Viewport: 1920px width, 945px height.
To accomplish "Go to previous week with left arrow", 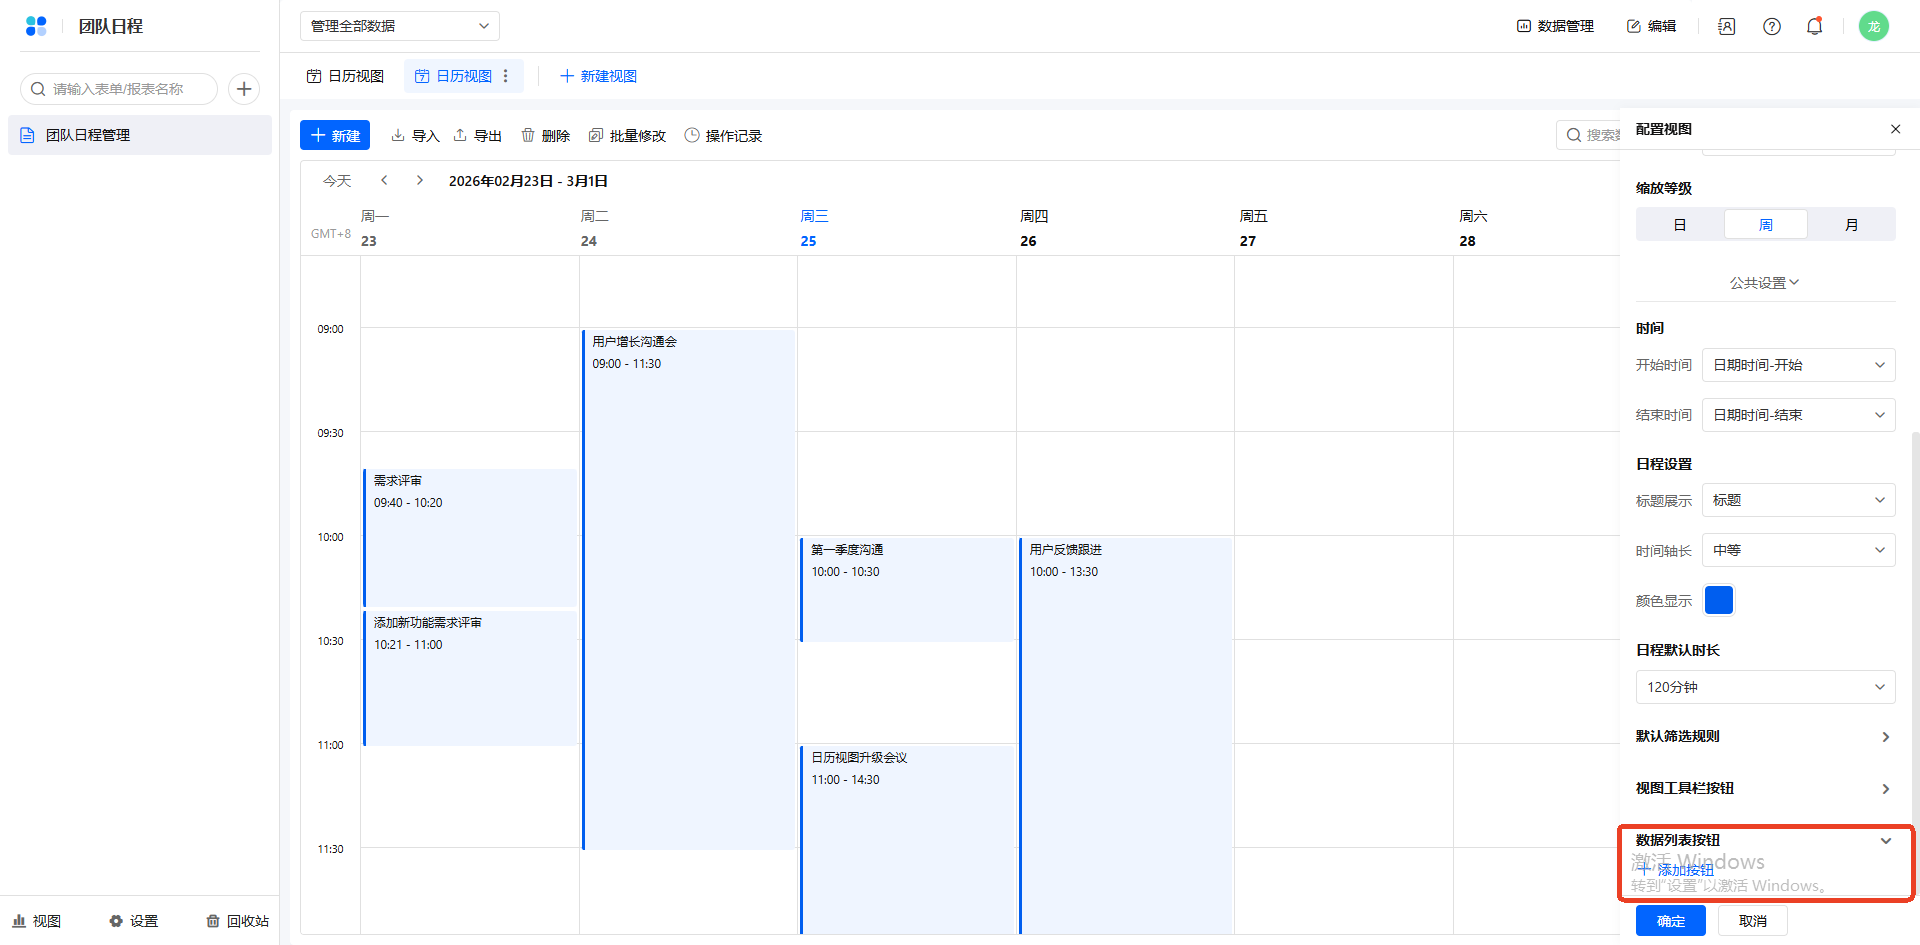I will tap(384, 180).
